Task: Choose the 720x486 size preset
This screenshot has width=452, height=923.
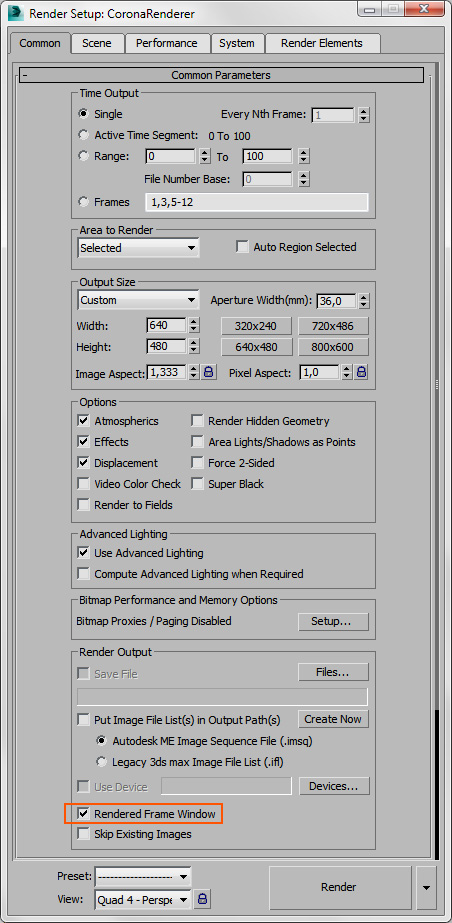Action: (x=334, y=326)
